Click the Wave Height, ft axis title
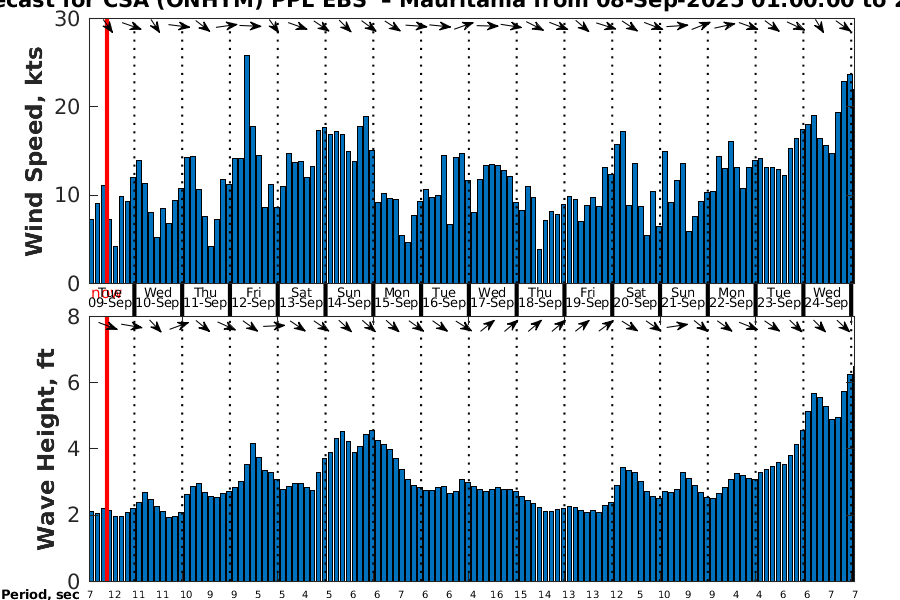The image size is (900, 600). pos(46,448)
